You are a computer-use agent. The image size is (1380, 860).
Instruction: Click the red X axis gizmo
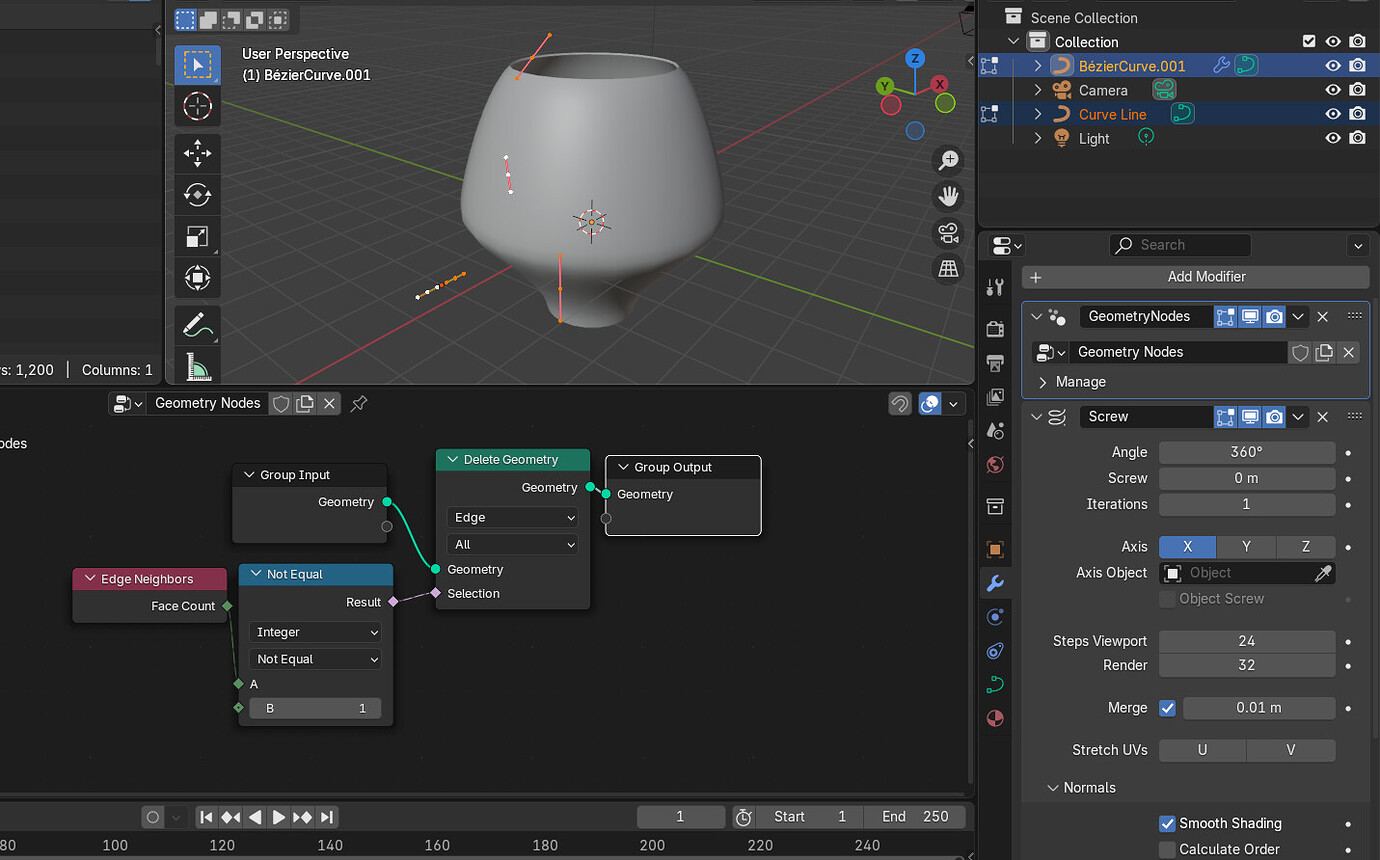click(939, 84)
